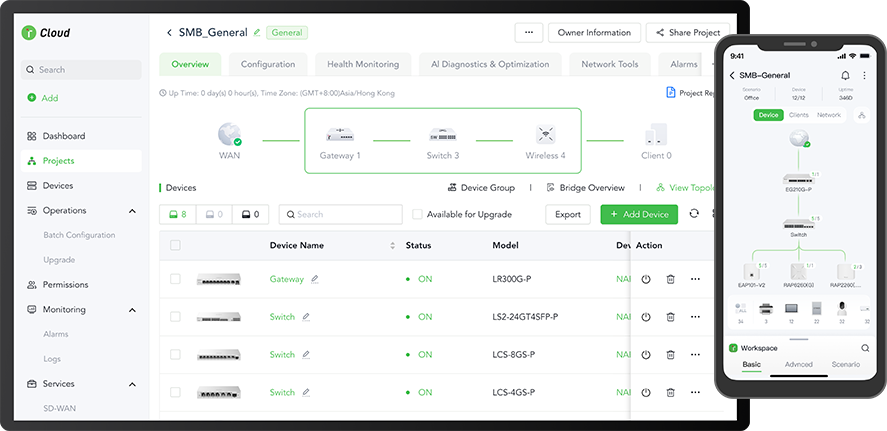Sort by the Device Name column arrows
The image size is (887, 431).
(392, 245)
